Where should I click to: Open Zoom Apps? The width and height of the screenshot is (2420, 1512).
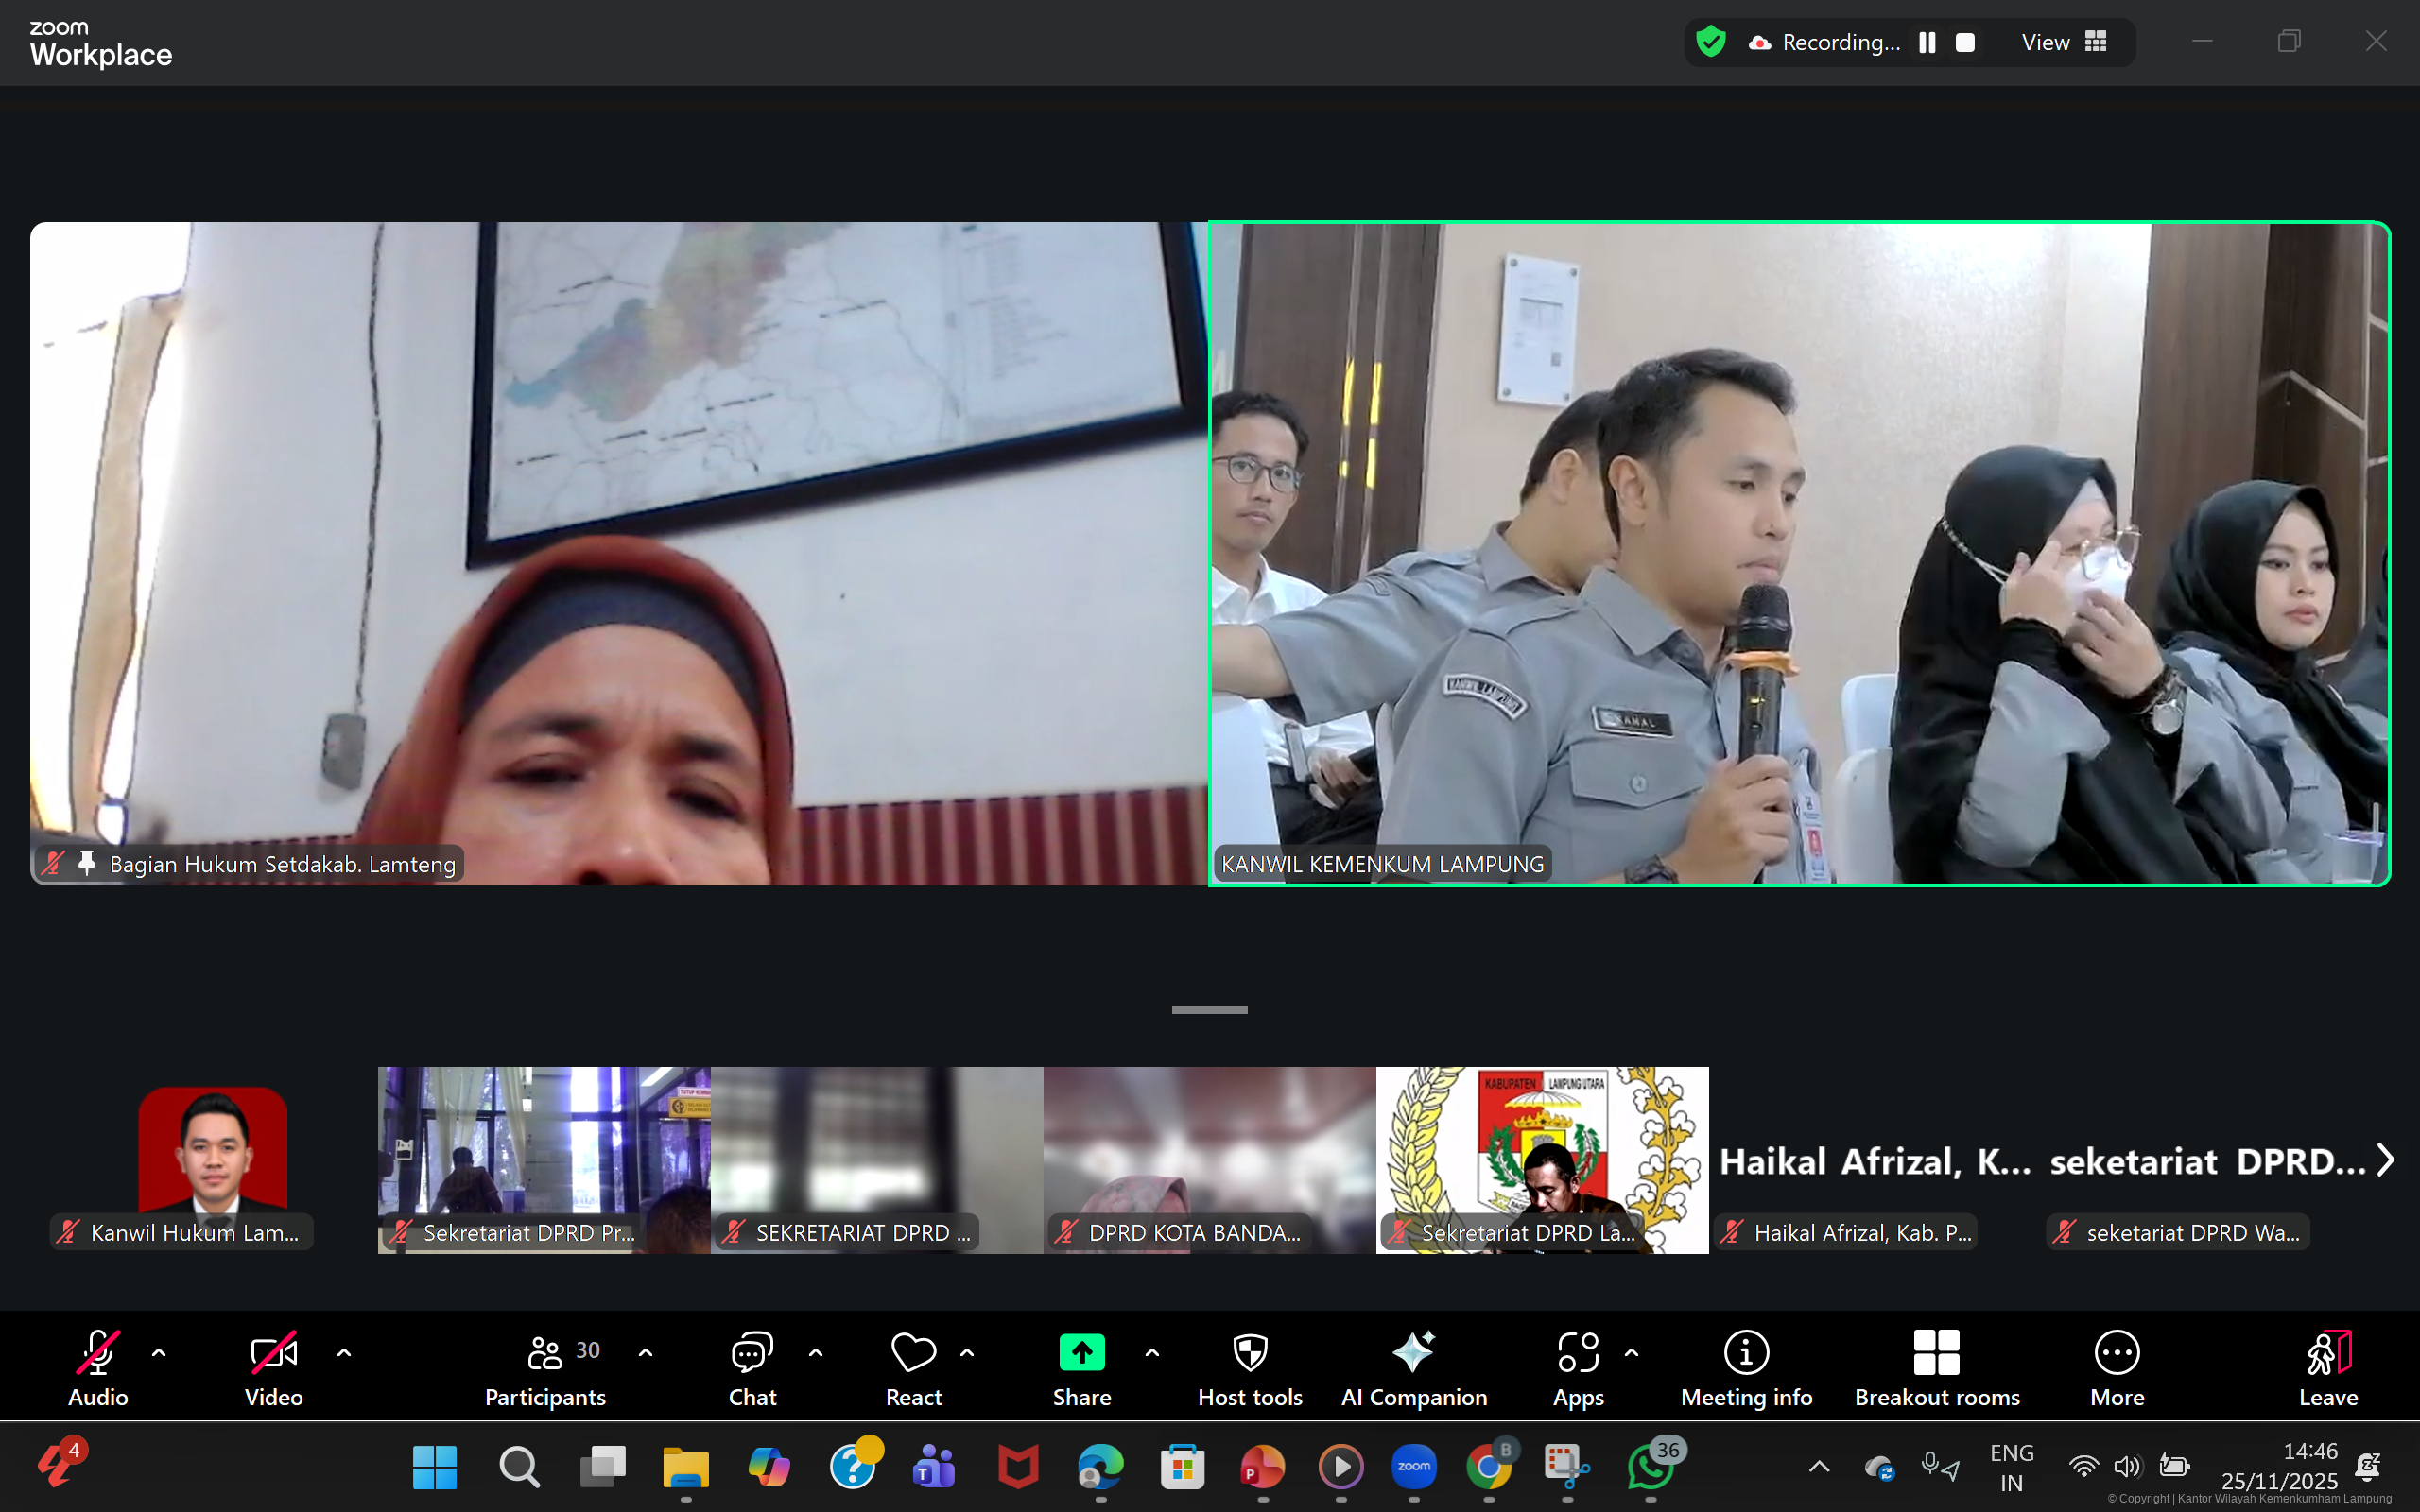1576,1368
